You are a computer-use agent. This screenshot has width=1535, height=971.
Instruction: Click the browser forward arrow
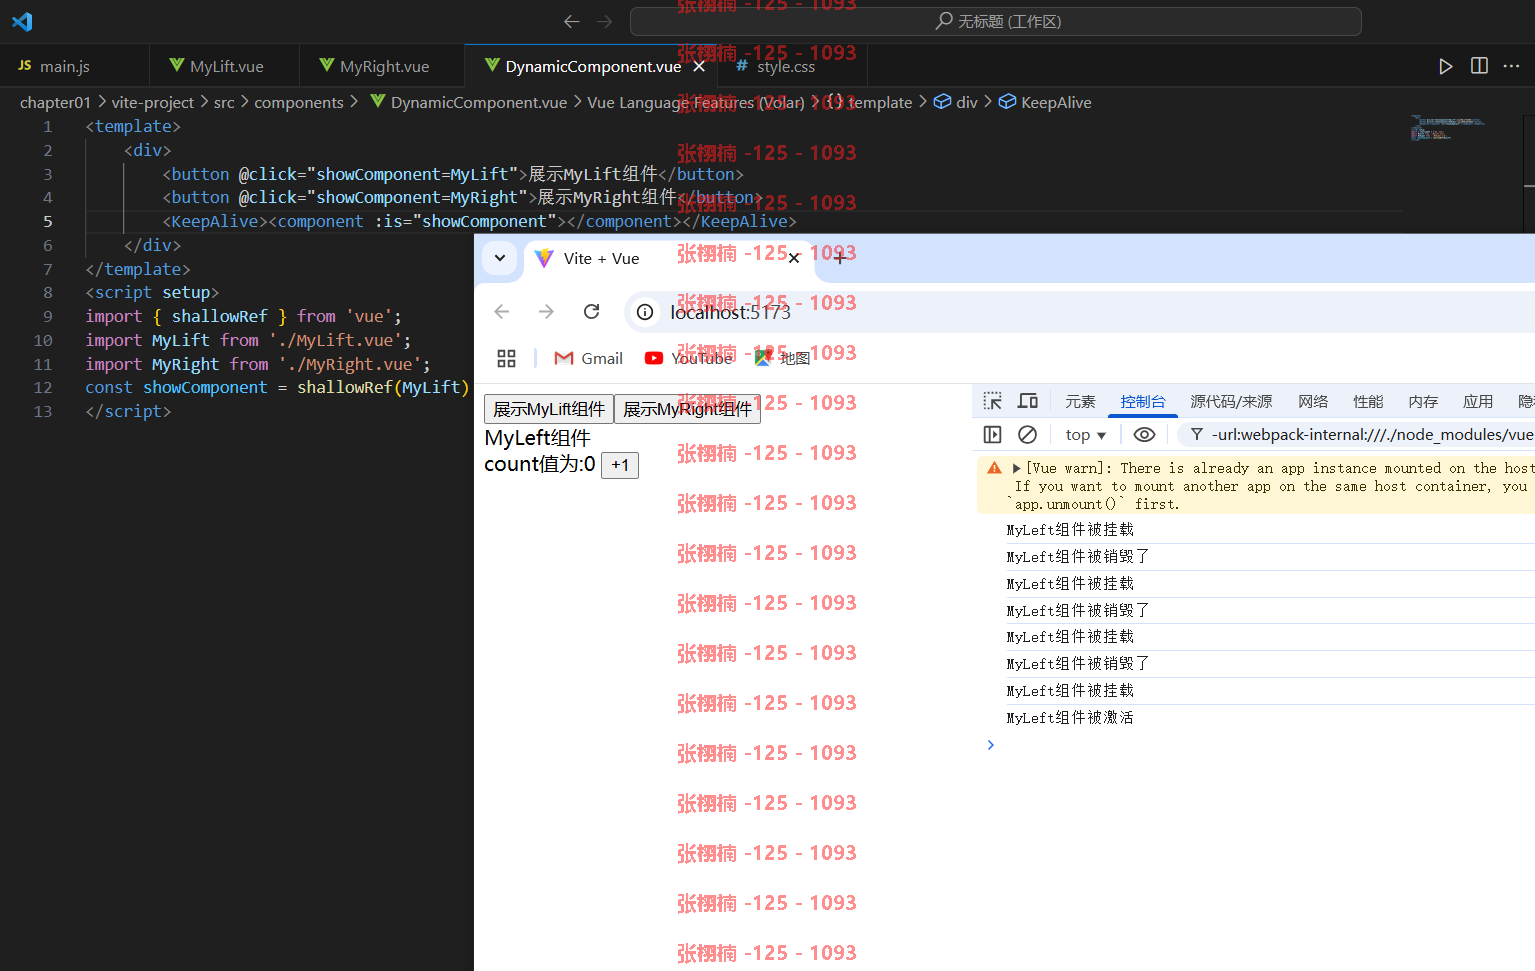point(546,312)
